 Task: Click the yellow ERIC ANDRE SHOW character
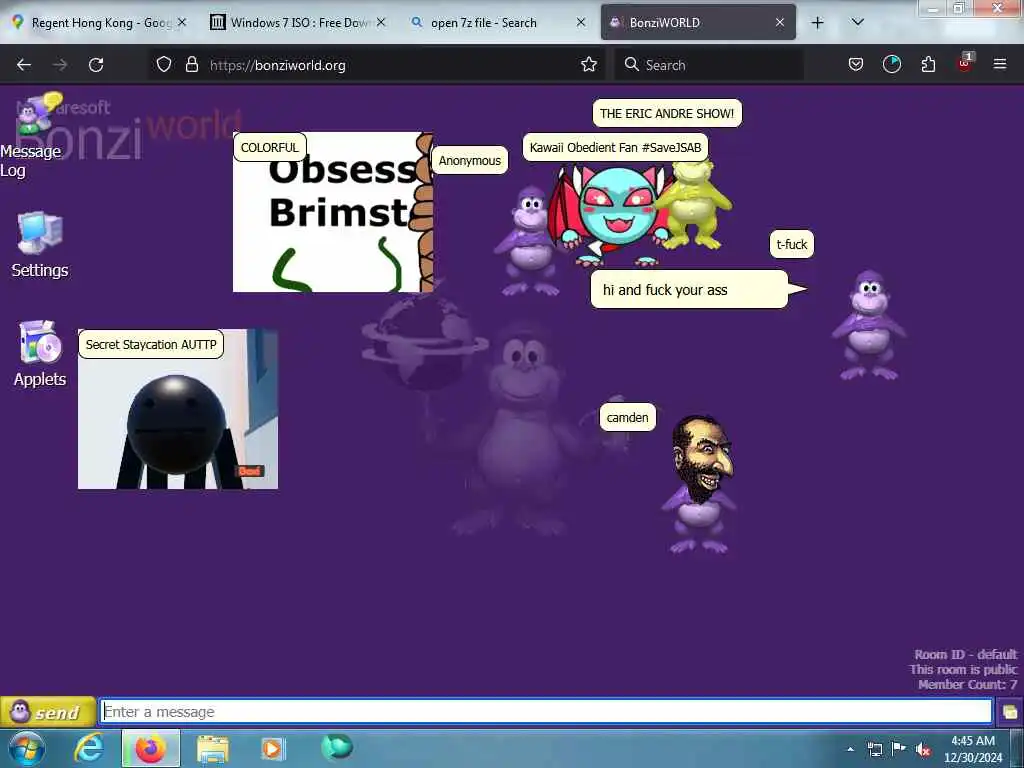point(696,206)
